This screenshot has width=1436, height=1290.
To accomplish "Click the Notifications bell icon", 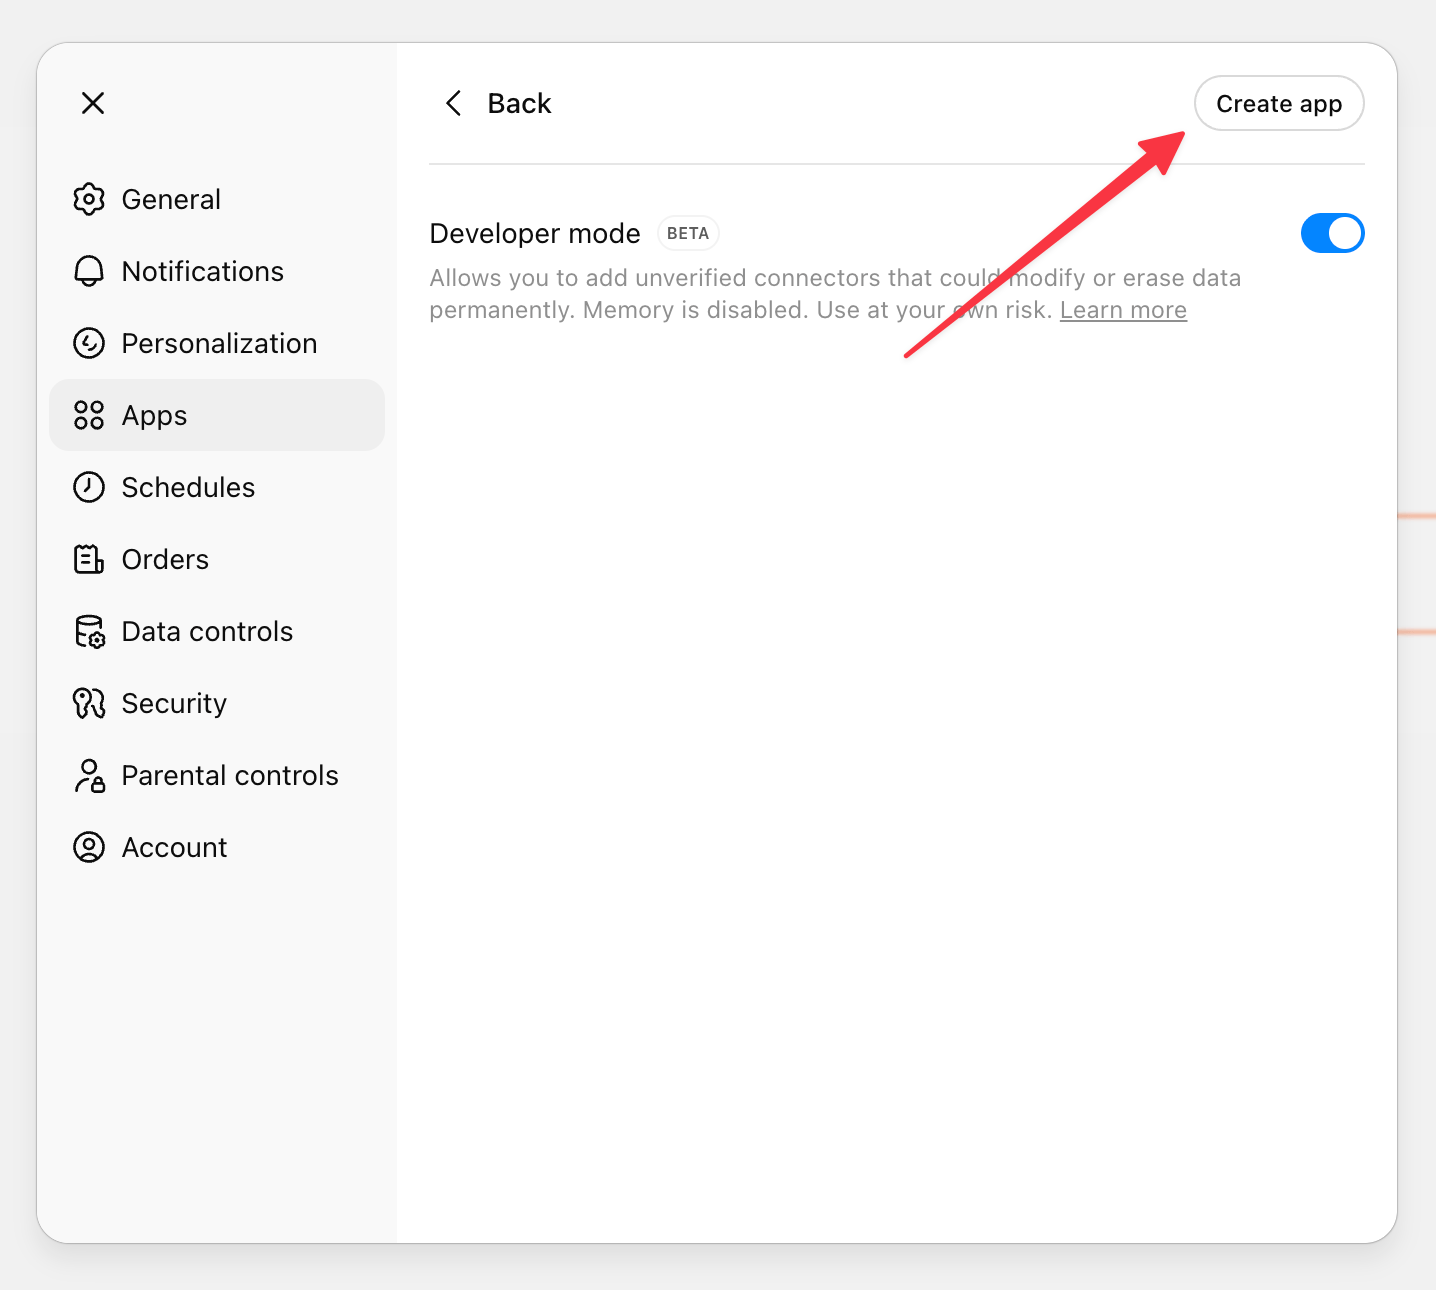I will [x=89, y=271].
